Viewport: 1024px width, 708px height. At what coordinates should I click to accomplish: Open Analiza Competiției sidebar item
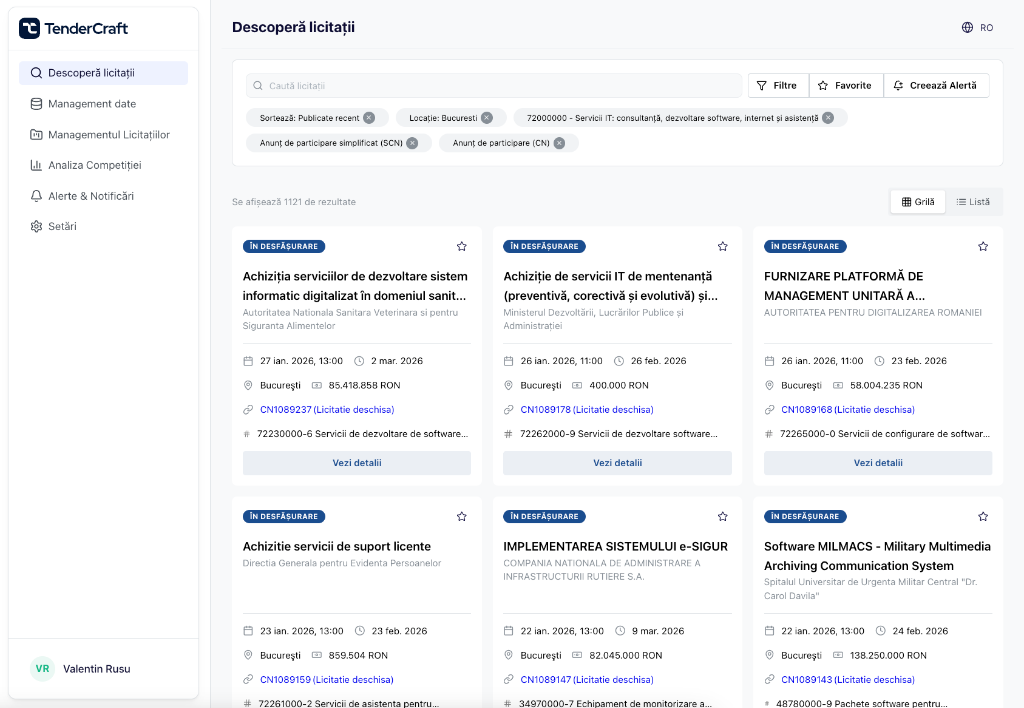tap(94, 165)
